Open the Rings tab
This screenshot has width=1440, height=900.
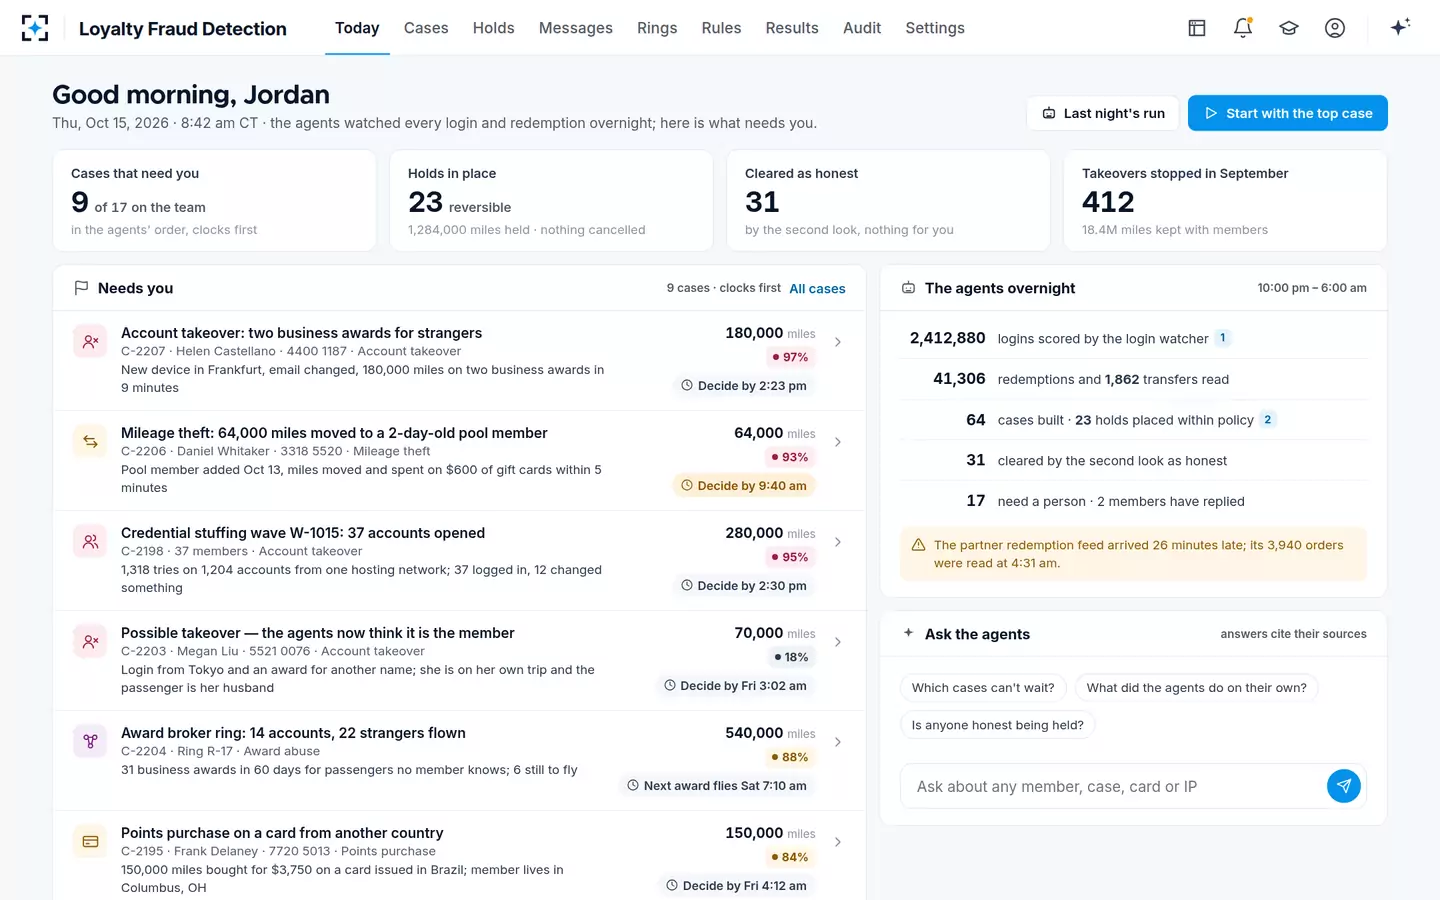point(657,28)
